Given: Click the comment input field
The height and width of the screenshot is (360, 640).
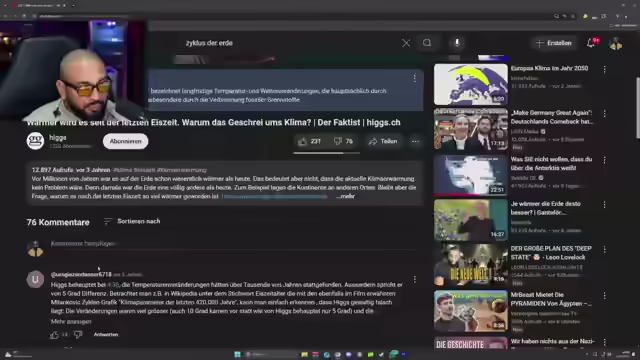Looking at the screenshot, I should click(x=233, y=244).
